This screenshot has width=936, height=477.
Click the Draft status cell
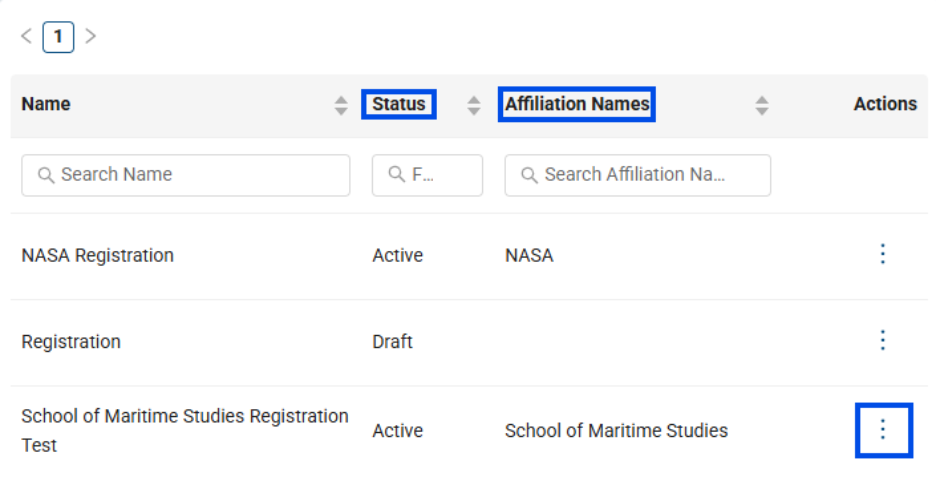point(392,341)
